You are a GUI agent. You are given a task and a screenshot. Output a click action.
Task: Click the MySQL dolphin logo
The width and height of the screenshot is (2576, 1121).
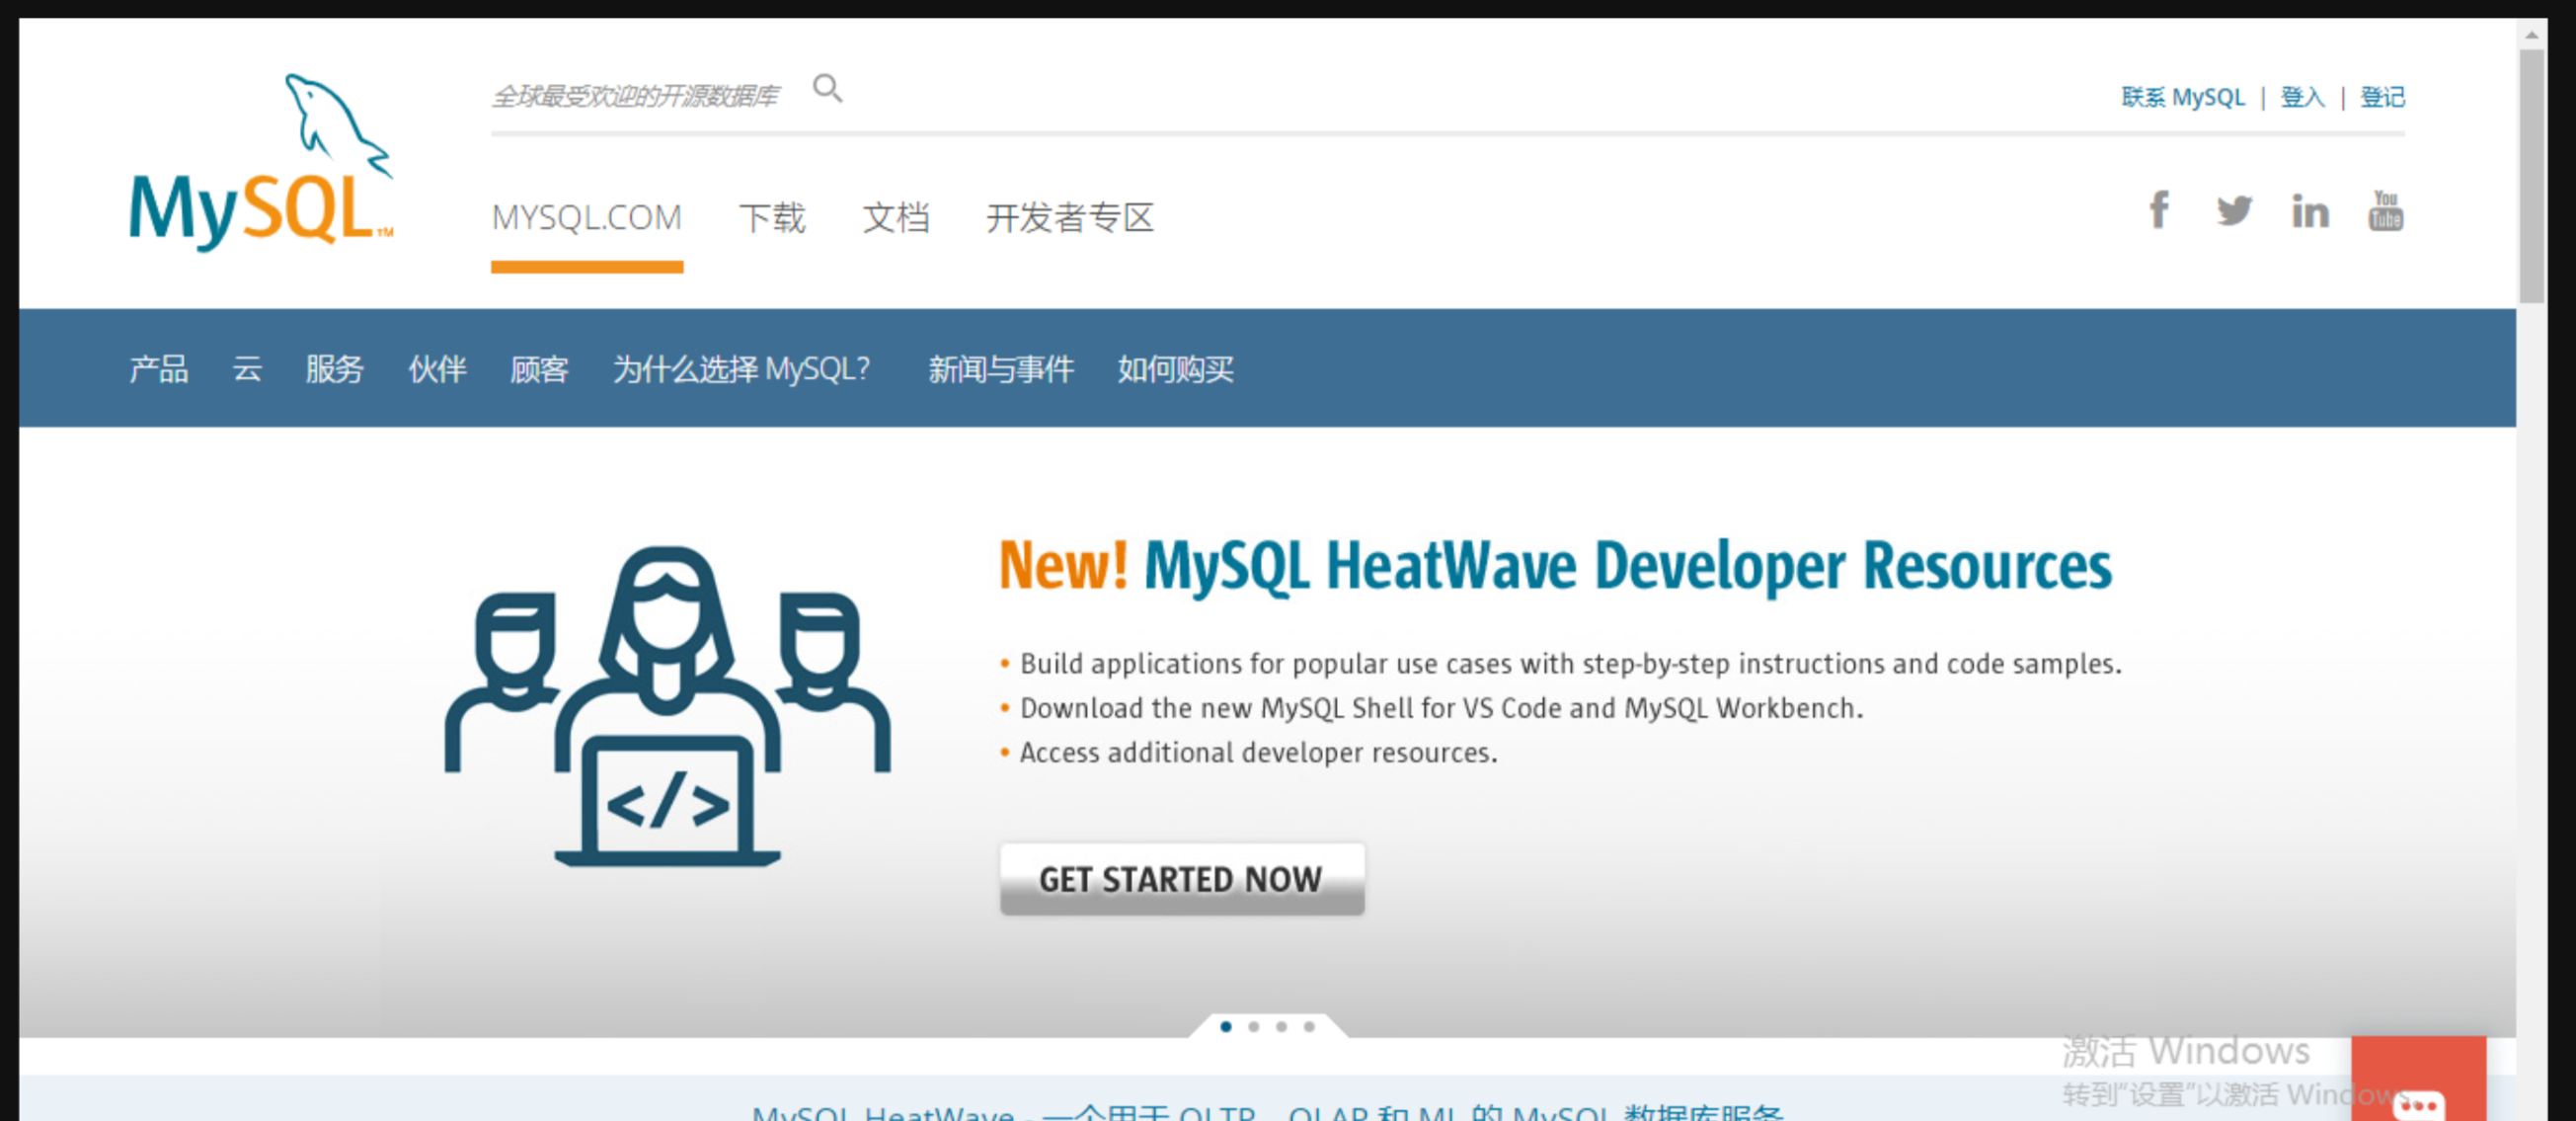pyautogui.click(x=261, y=162)
